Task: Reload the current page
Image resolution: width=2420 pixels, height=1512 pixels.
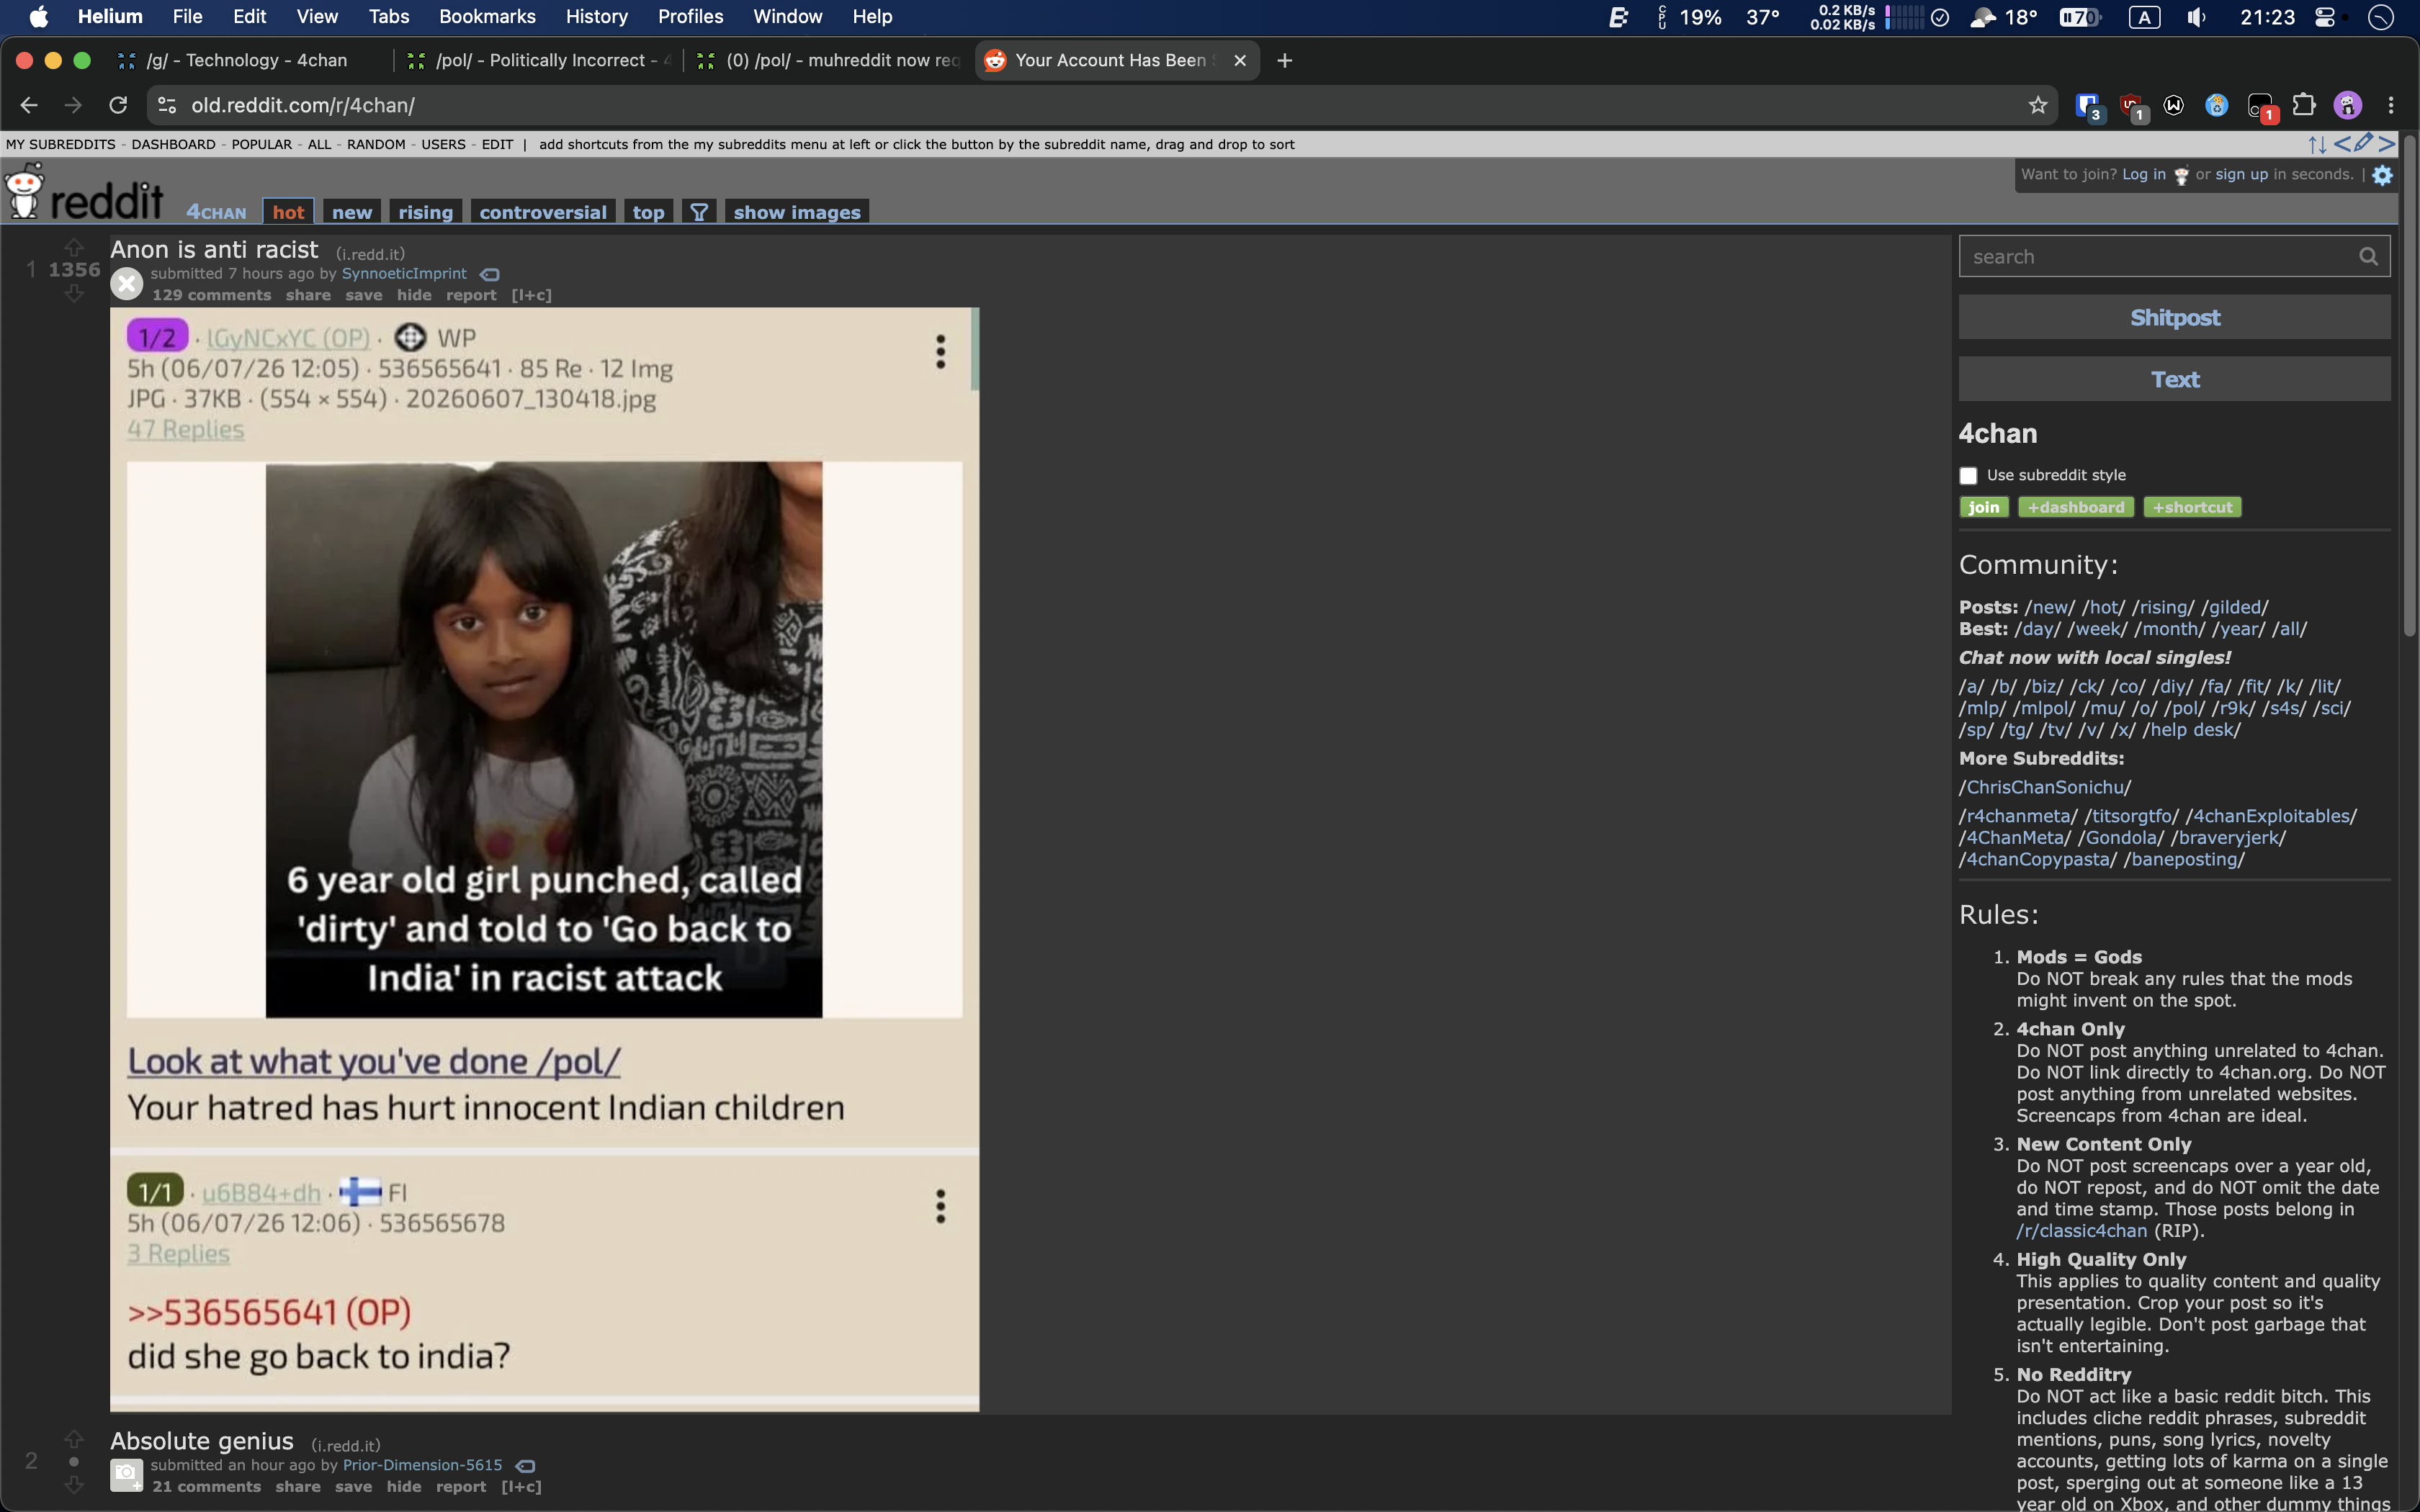Action: pos(118,105)
